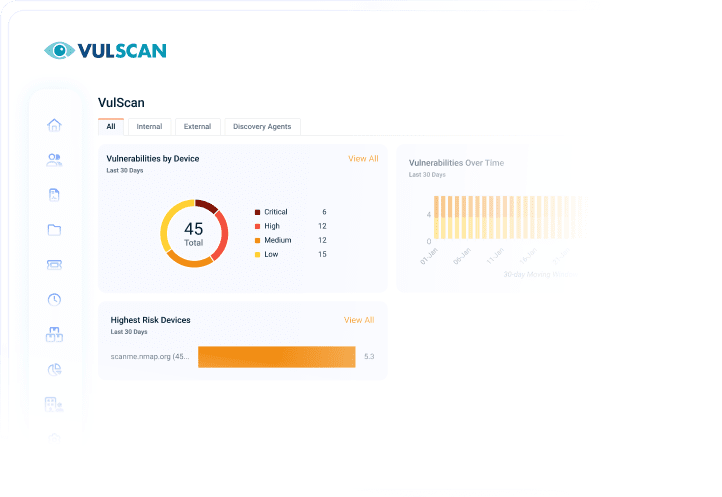Click the VulScan eye logo
This screenshot has height=497, width=722.
point(59,50)
